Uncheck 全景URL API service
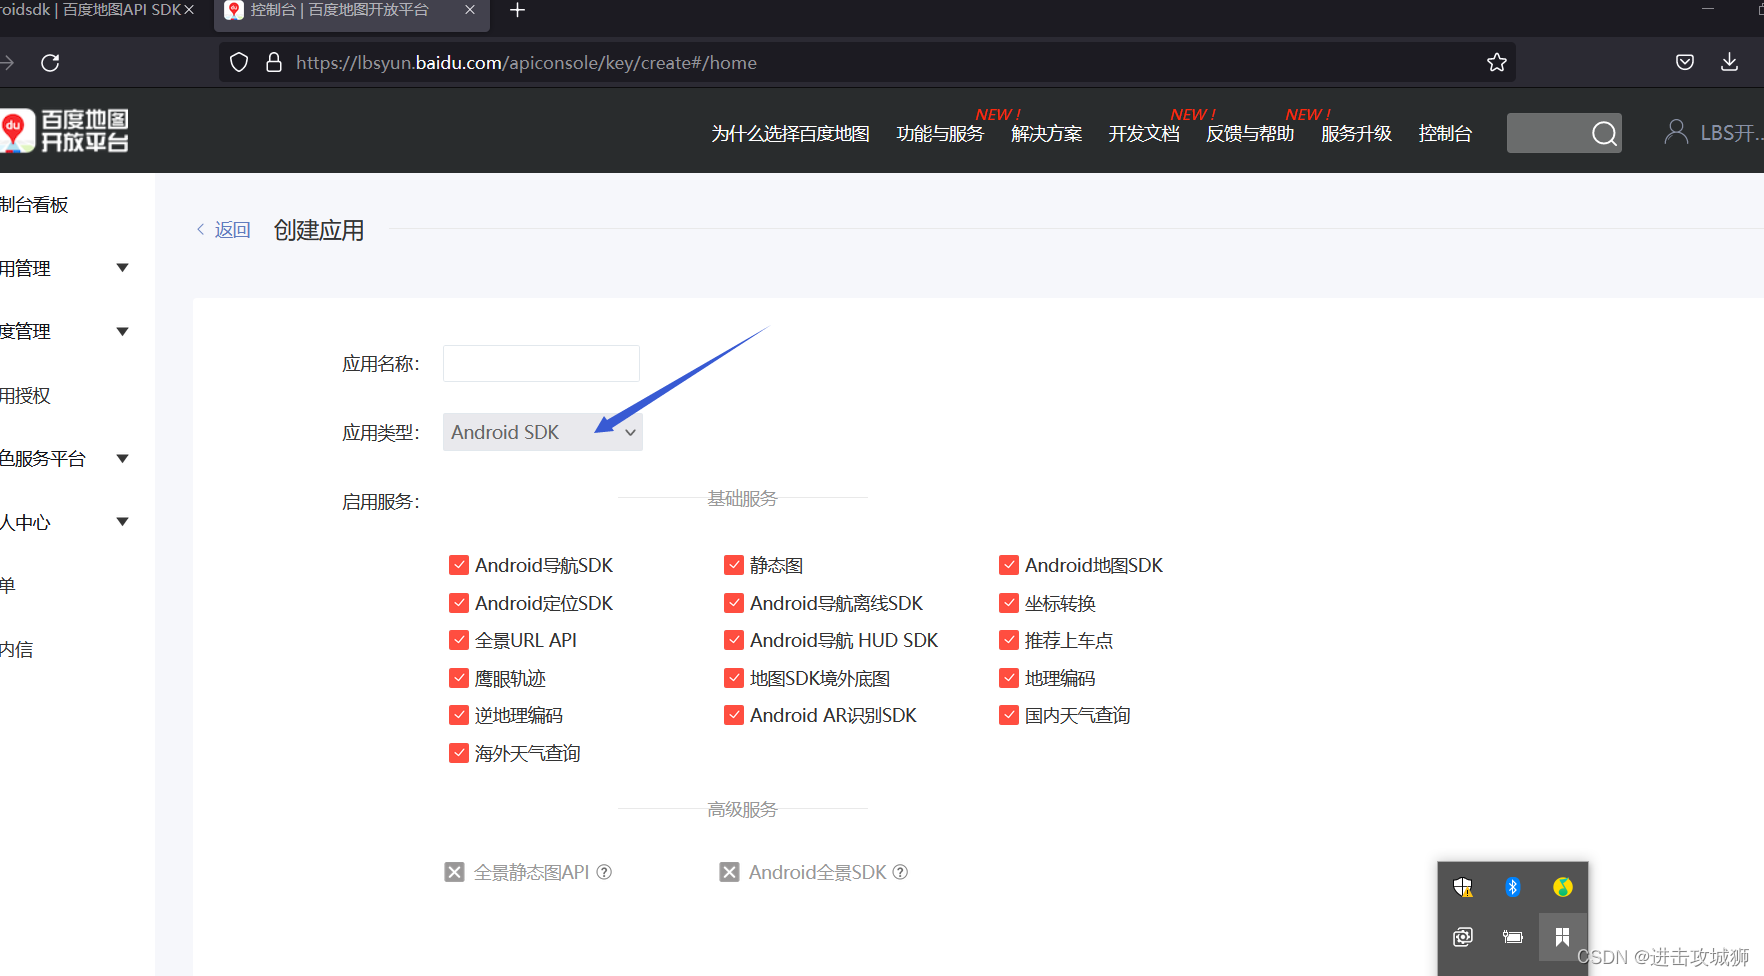Screen dimensions: 1764x976 [459, 640]
